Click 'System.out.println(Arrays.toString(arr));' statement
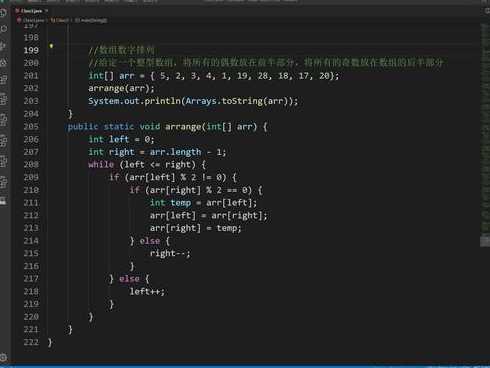The height and width of the screenshot is (368, 490). point(193,101)
